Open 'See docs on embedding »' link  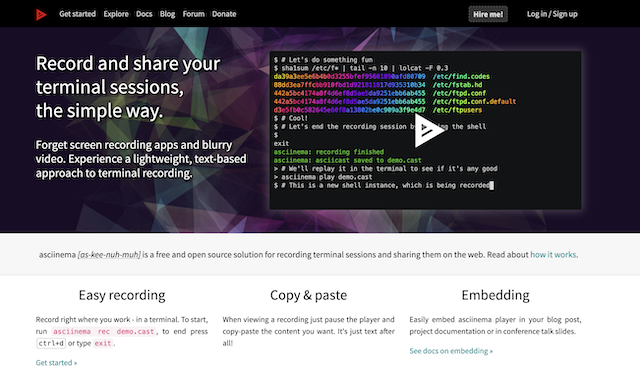click(x=451, y=351)
